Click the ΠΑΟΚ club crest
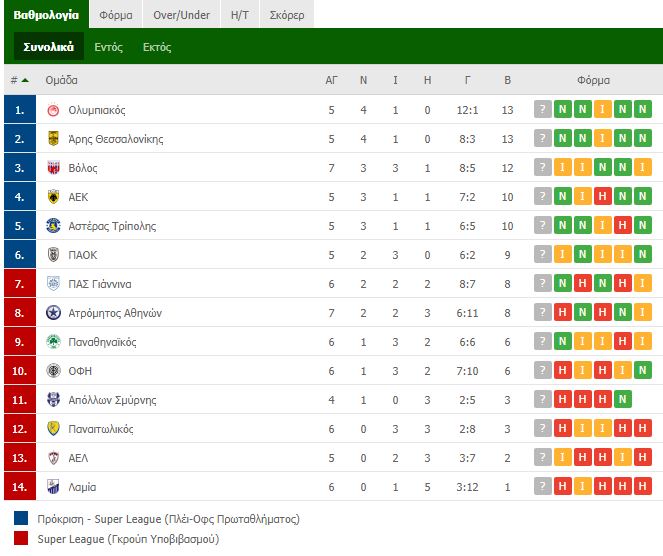663x556 pixels. (x=53, y=255)
